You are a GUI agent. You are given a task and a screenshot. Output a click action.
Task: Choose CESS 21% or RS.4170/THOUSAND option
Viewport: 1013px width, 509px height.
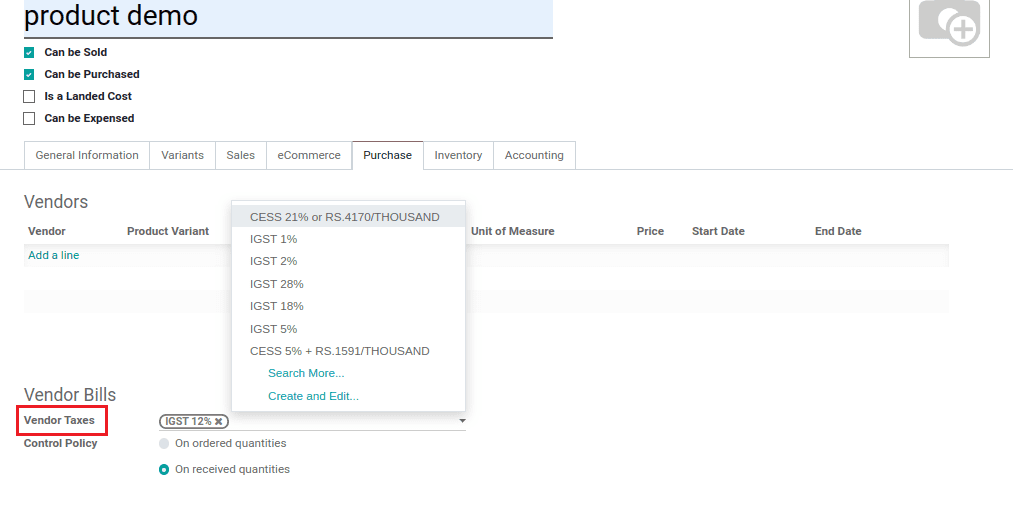tap(348, 217)
